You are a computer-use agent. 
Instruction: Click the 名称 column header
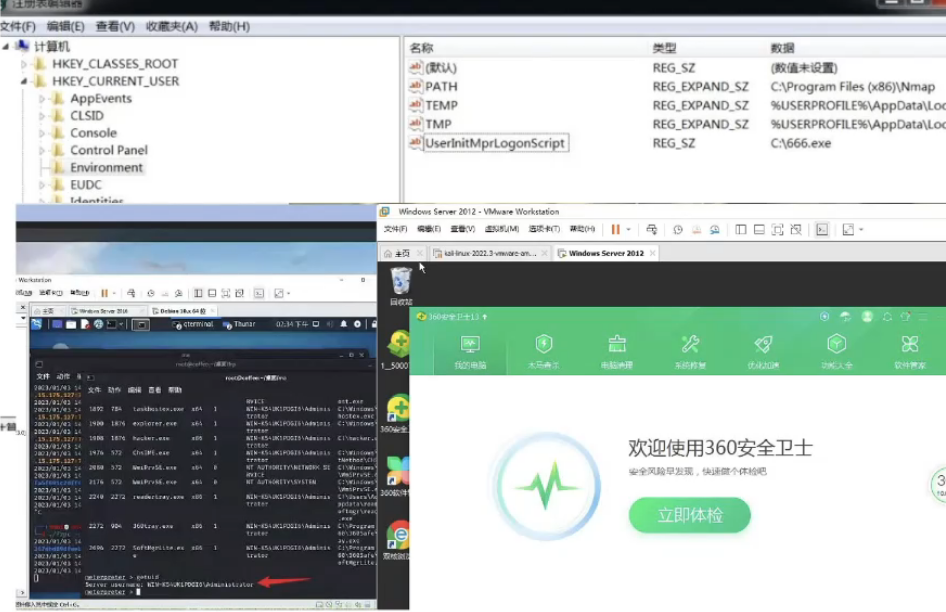coord(421,48)
